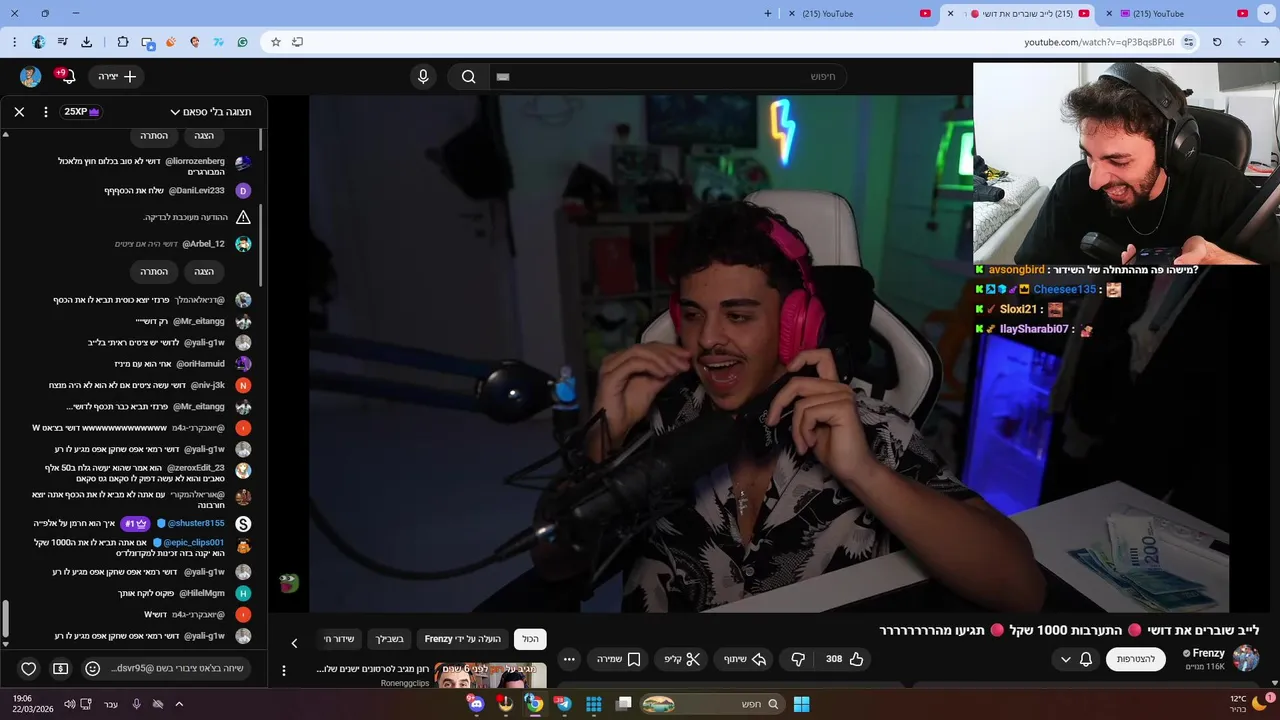Click the @epic_clips001 username in chat
1280x720 pixels.
point(194,542)
